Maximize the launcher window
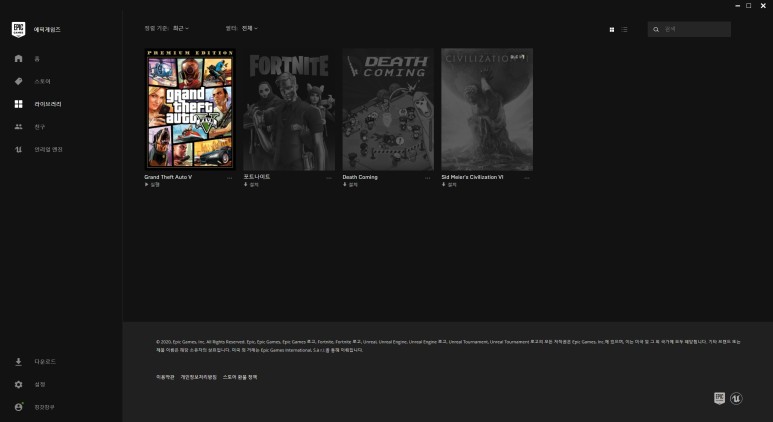773x422 pixels. pos(749,5)
